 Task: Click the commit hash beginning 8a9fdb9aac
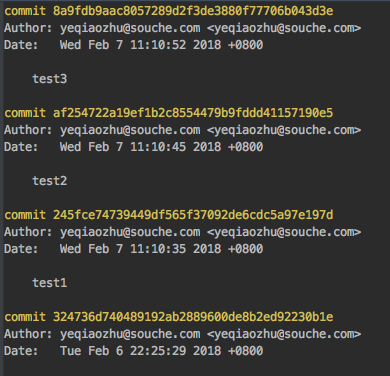coord(193,11)
